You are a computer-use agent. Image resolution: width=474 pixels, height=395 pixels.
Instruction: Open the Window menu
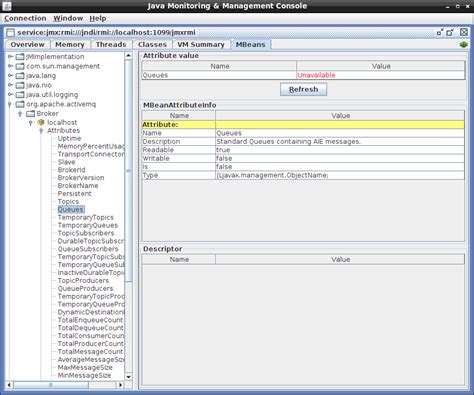(68, 18)
